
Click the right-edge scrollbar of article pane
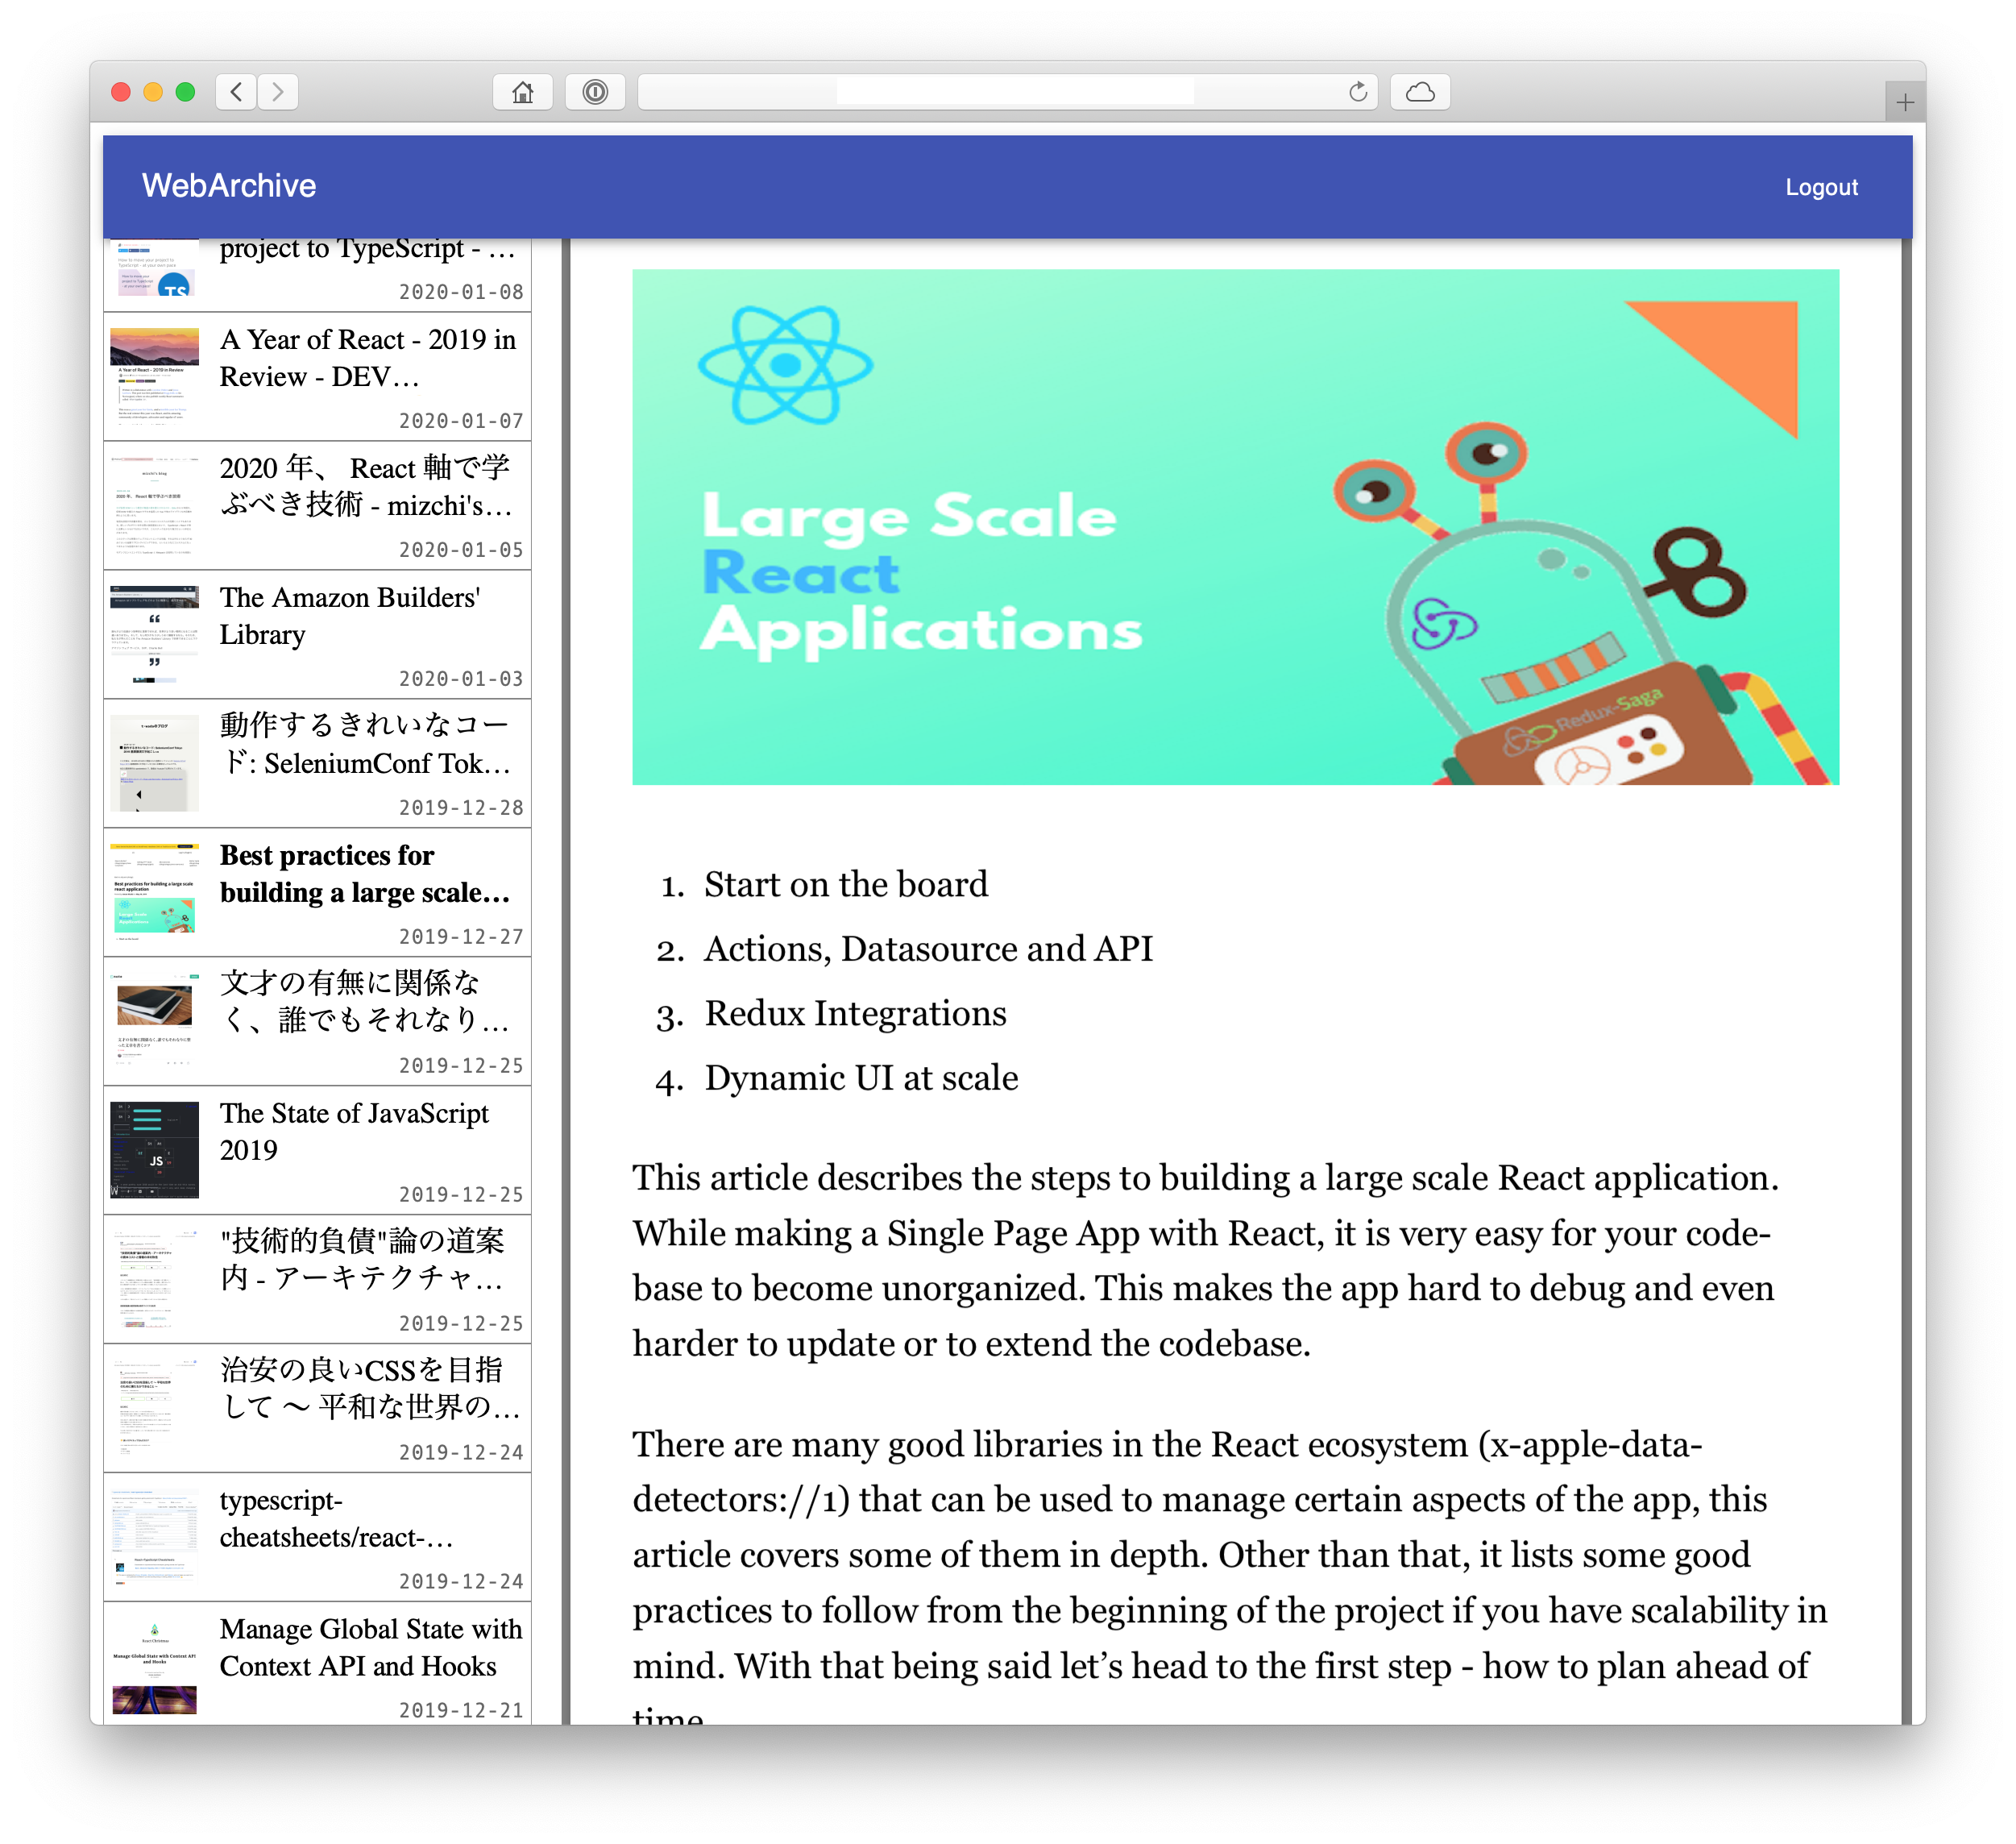click(1906, 981)
